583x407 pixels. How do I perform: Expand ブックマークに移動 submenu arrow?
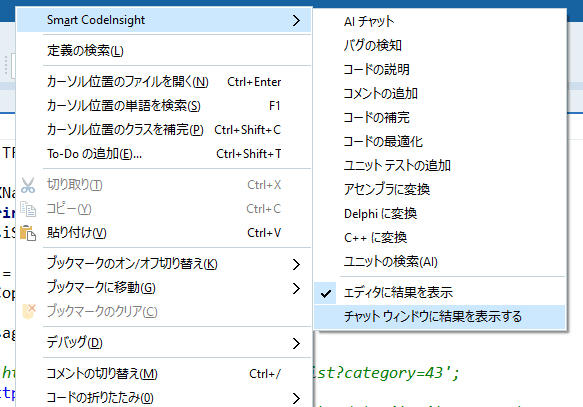coord(296,288)
